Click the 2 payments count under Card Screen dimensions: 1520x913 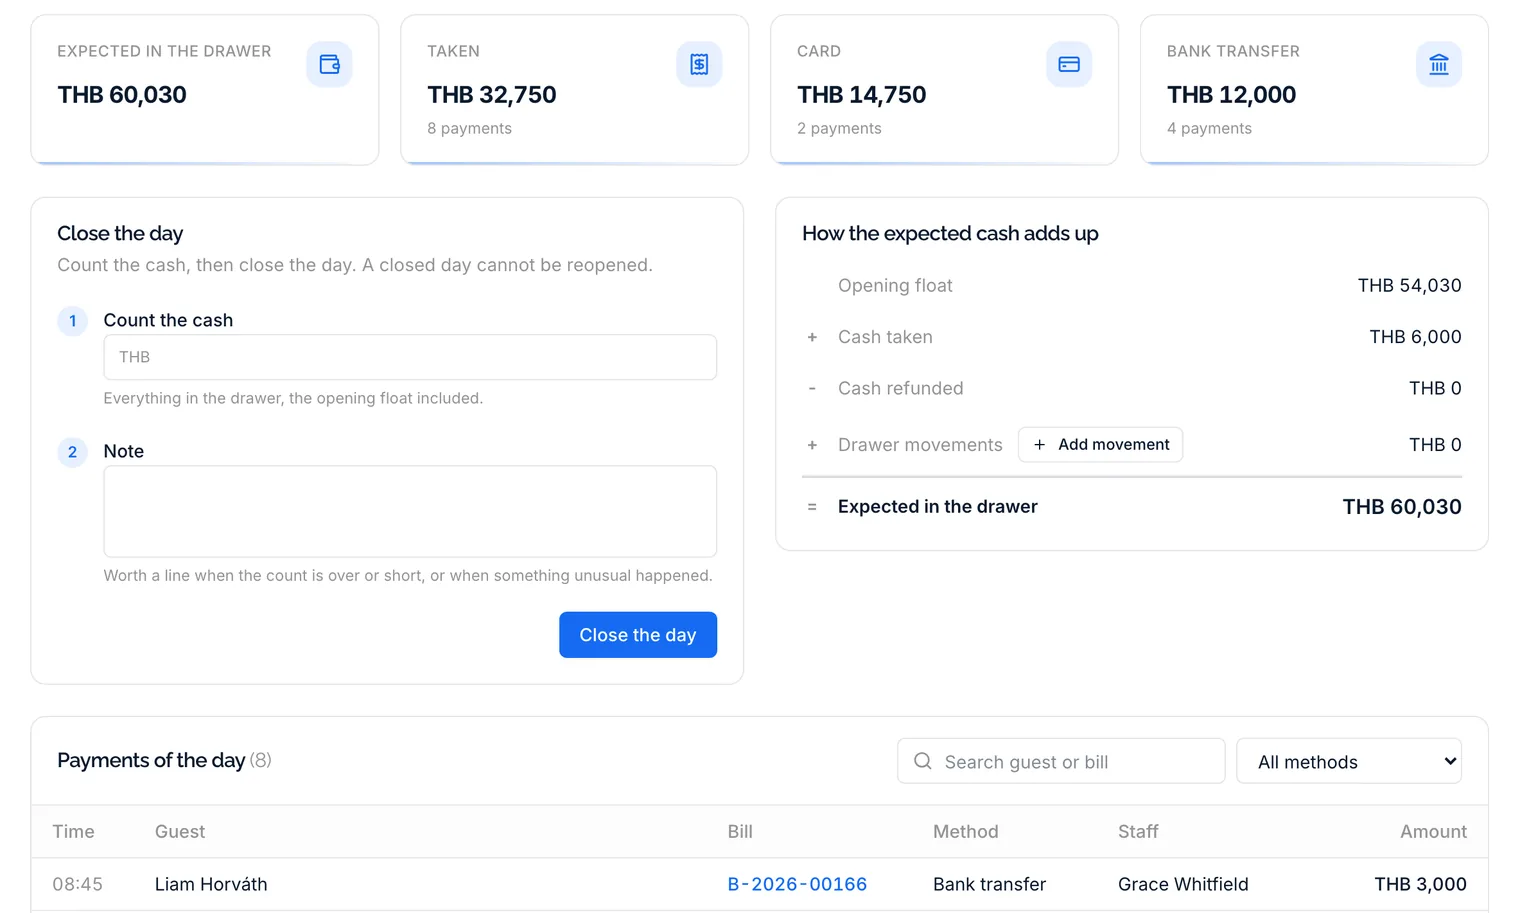[839, 128]
